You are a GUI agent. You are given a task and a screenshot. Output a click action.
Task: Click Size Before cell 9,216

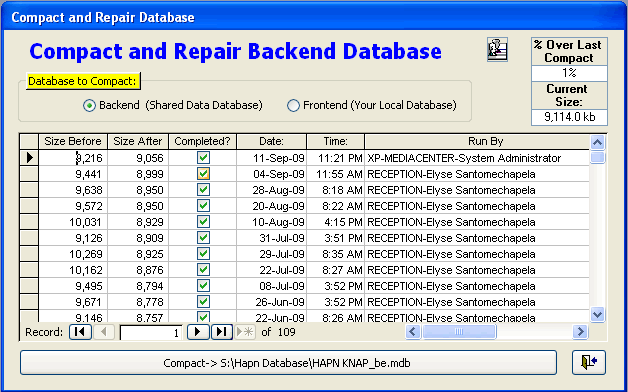pyautogui.click(x=73, y=158)
